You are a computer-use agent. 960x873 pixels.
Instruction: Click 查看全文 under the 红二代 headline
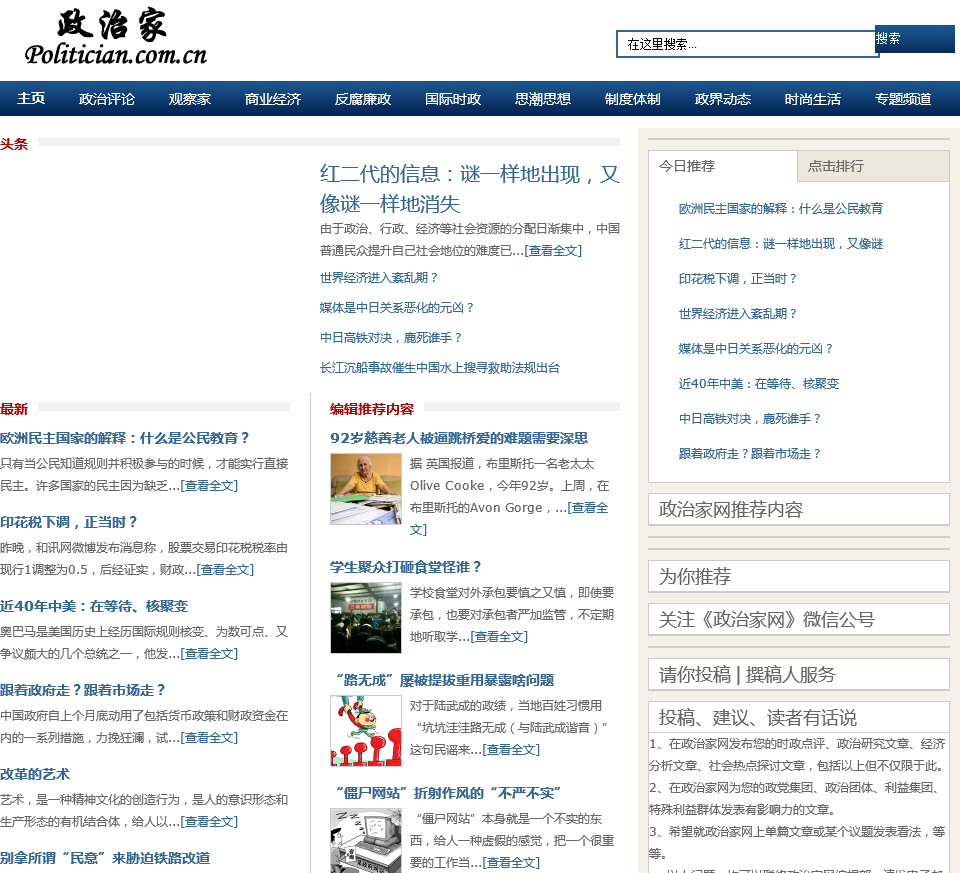(x=553, y=250)
